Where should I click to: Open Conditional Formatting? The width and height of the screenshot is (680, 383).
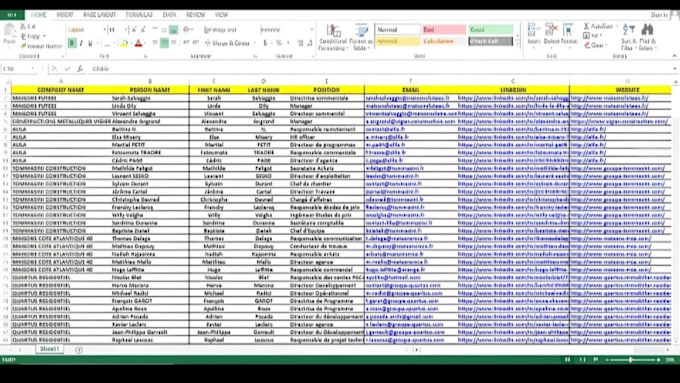333,37
